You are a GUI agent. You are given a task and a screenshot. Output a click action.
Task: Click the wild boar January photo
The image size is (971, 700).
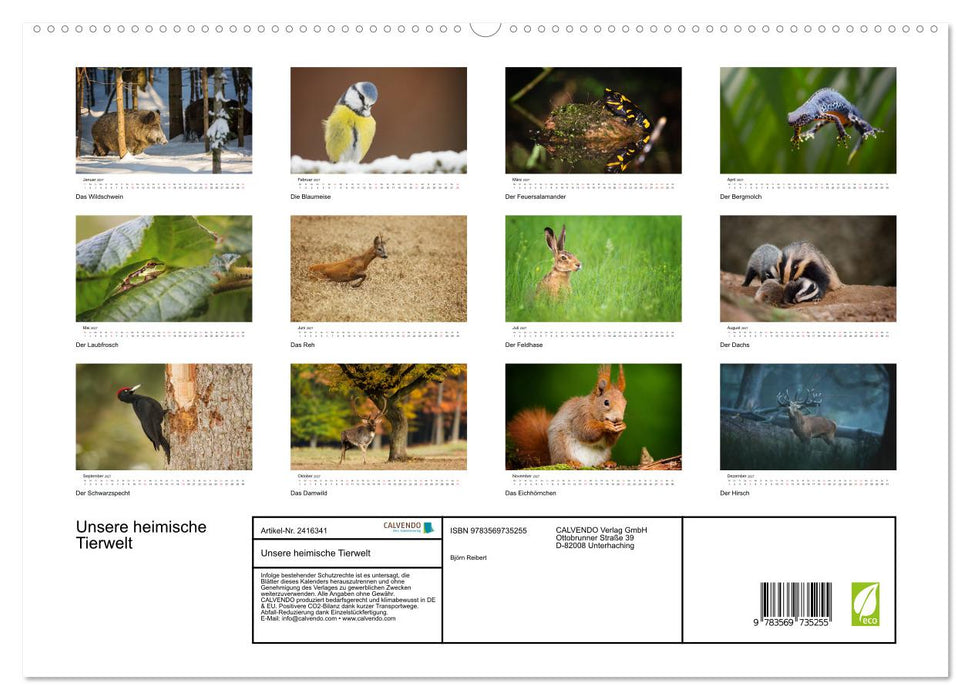pyautogui.click(x=164, y=120)
